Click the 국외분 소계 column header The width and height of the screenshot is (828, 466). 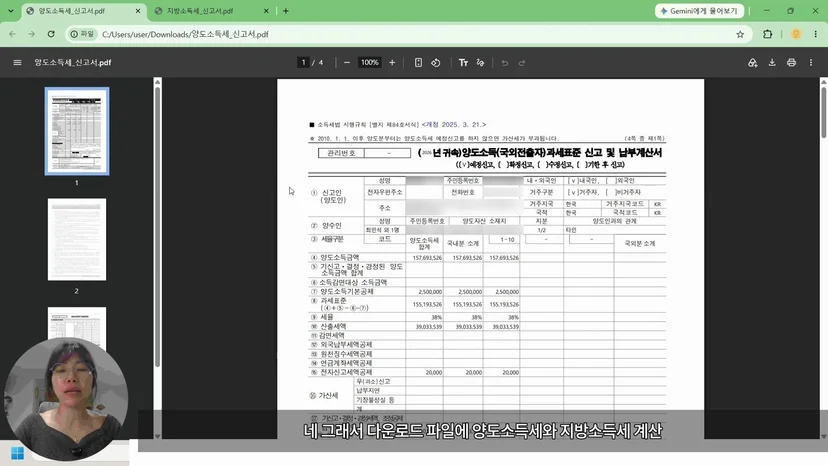click(x=639, y=244)
